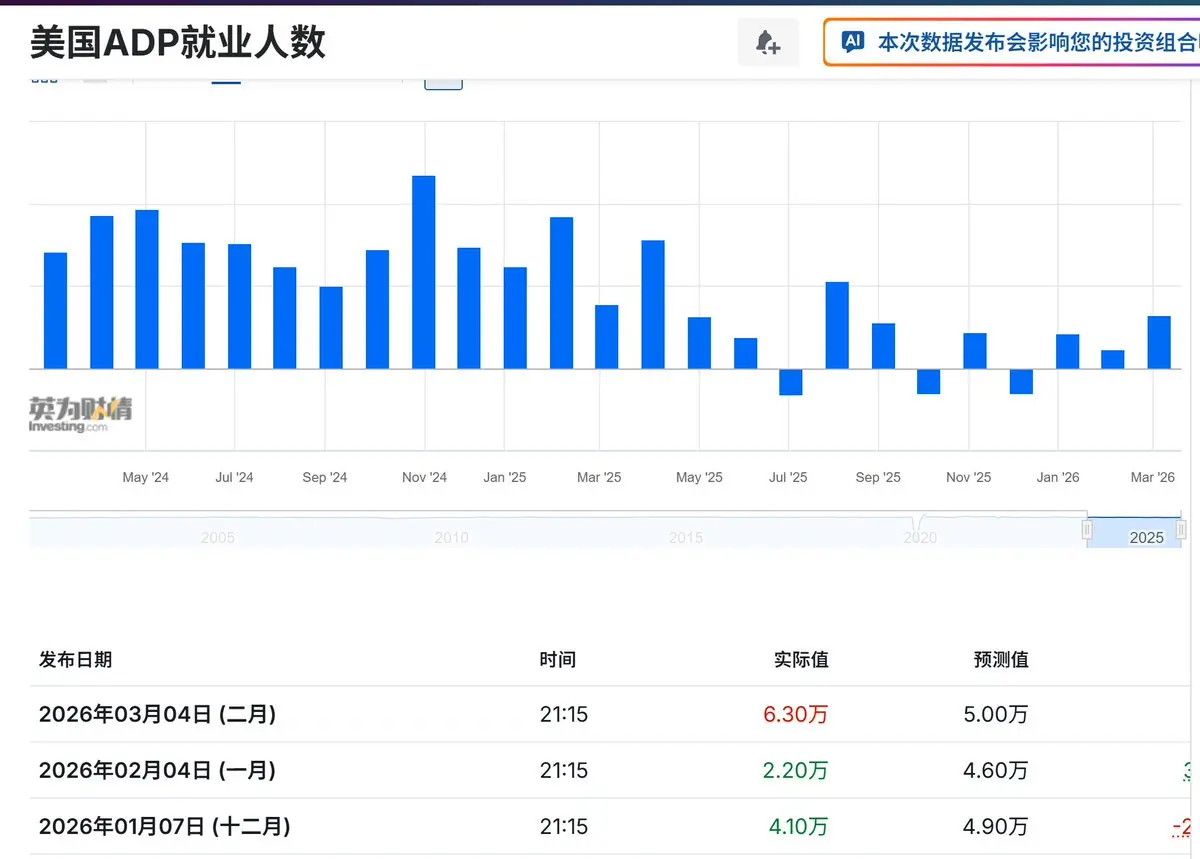
Task: Click the 时间 column header
Action: 558,660
